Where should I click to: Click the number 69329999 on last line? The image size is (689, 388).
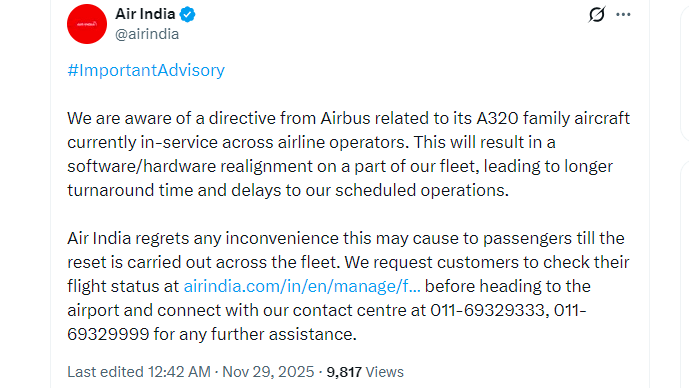108,334
